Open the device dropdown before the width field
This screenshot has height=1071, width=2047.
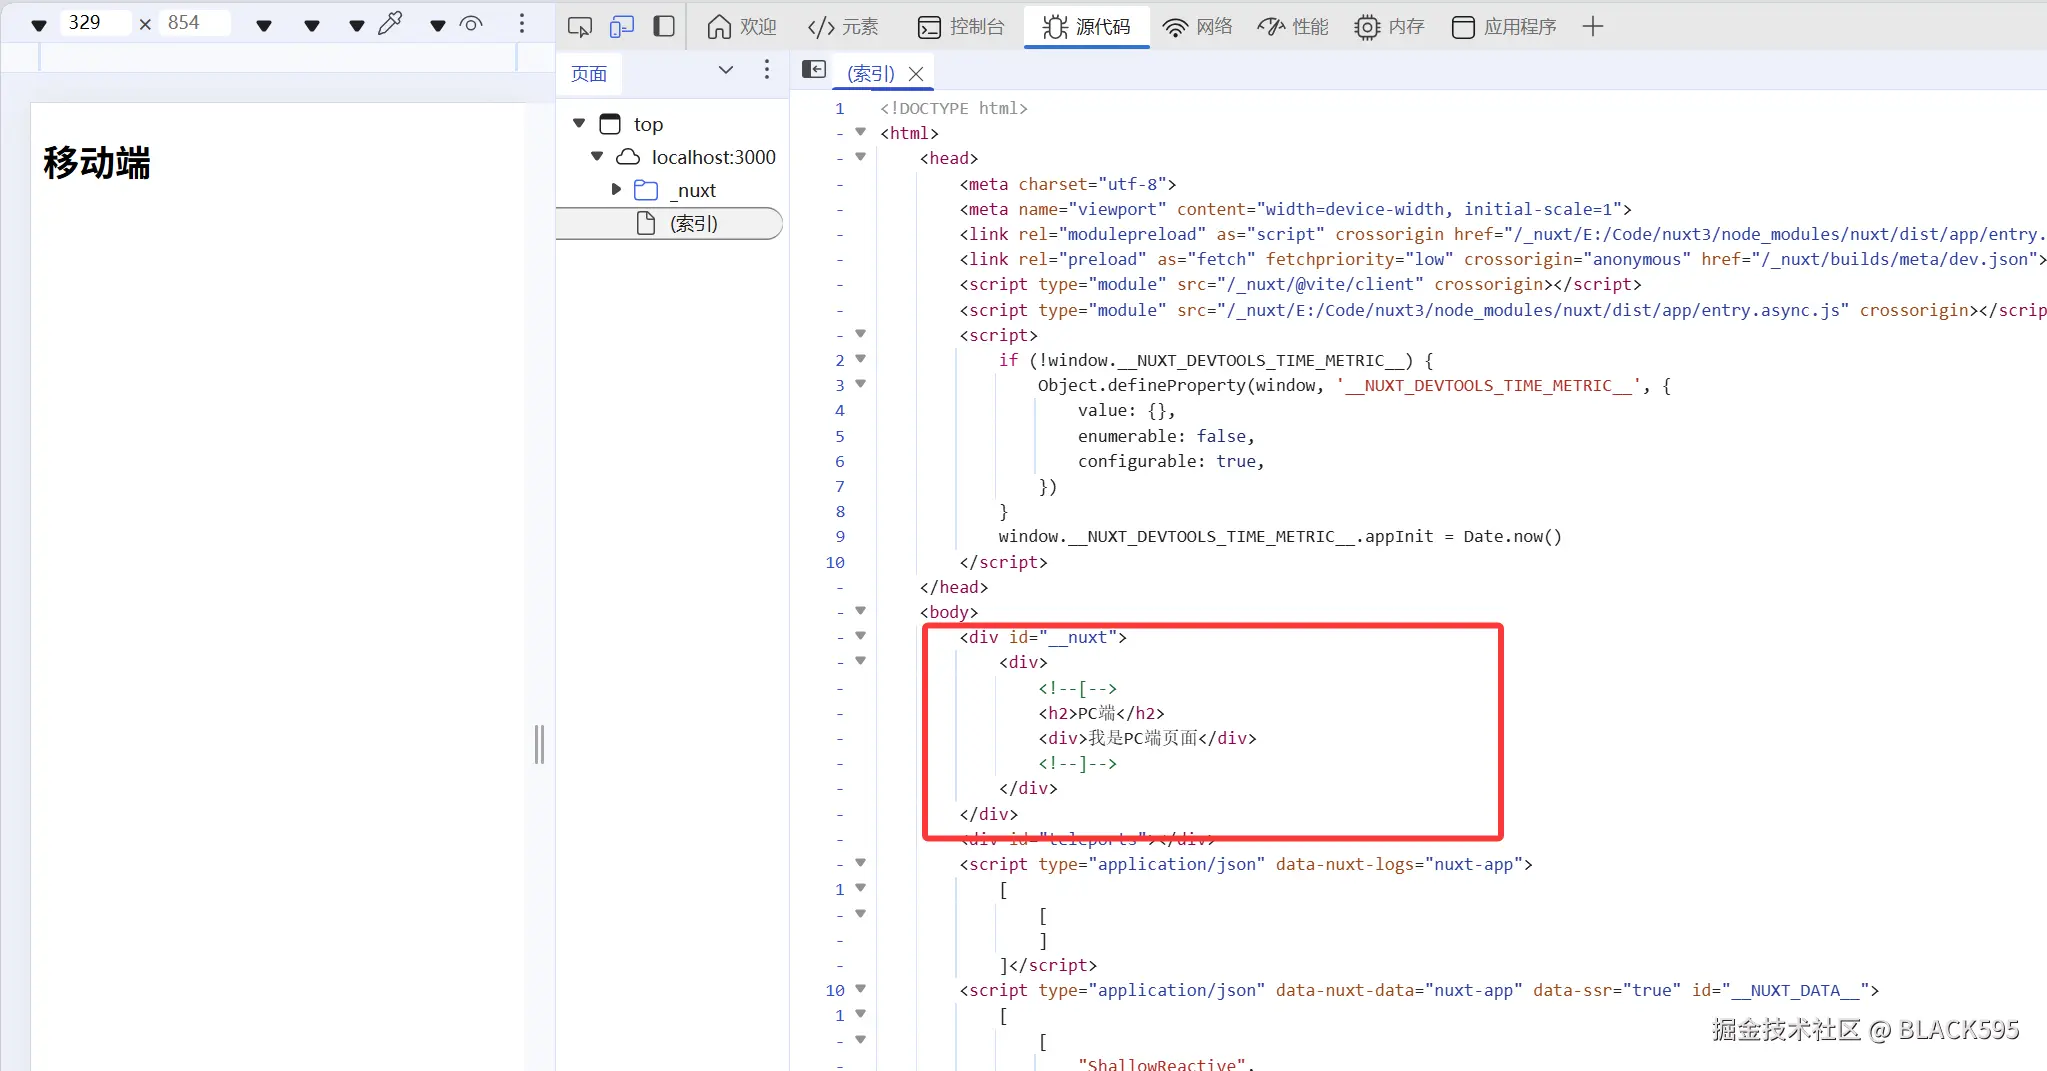tap(39, 25)
